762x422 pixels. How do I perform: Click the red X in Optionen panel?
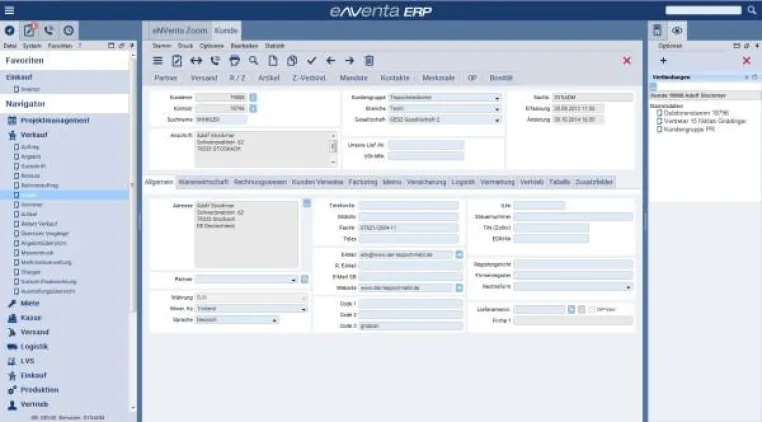pos(747,61)
